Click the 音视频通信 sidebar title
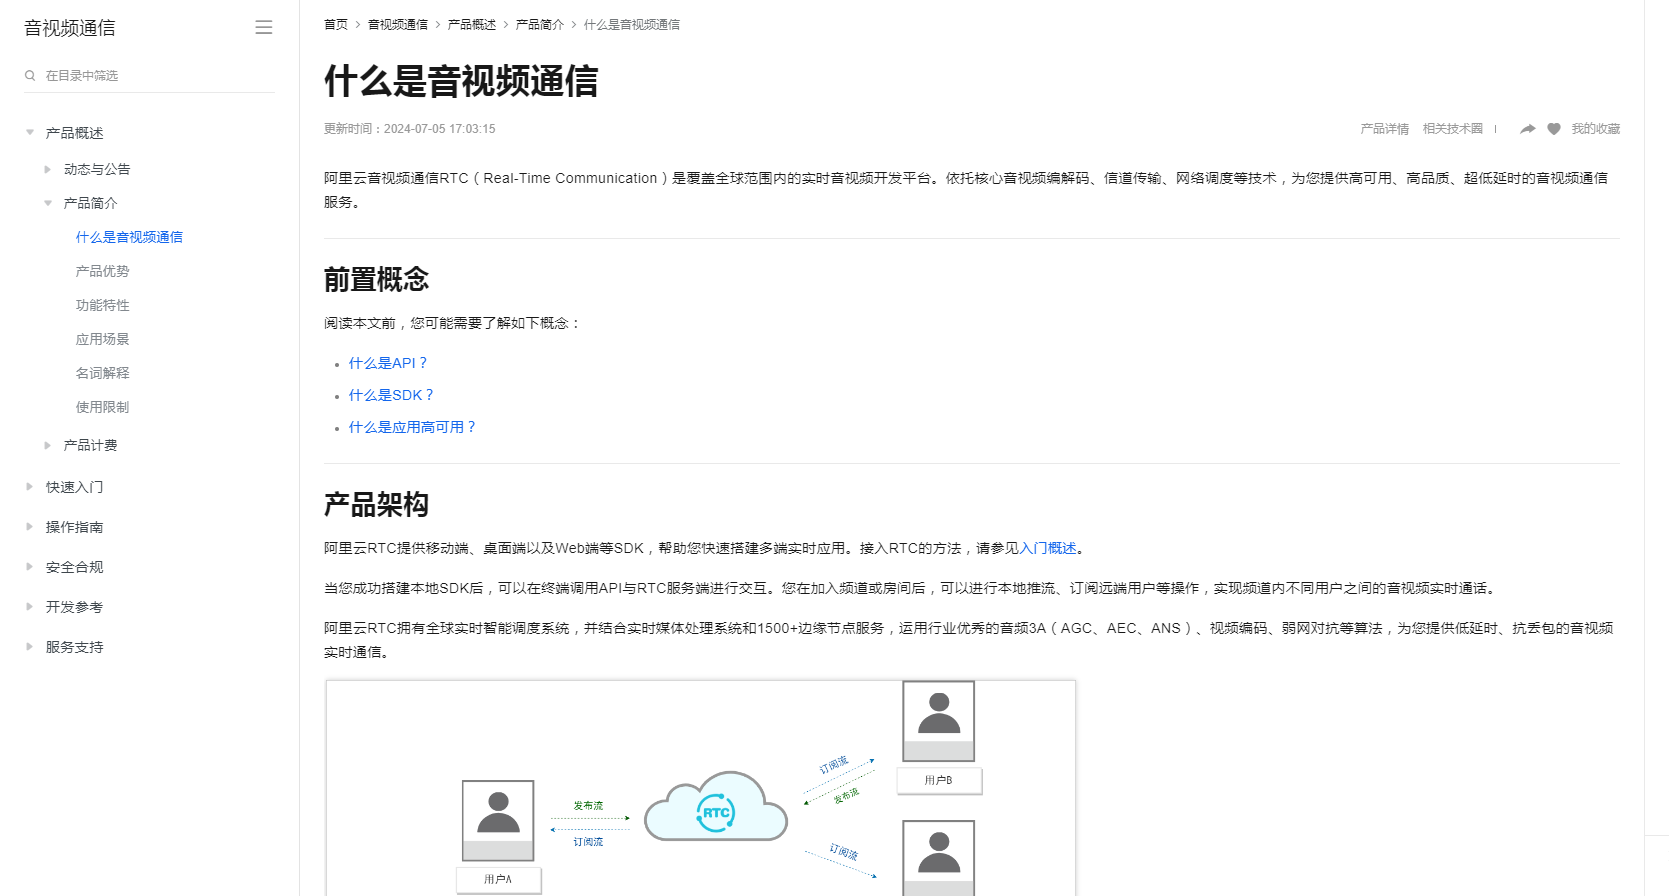1669x896 pixels. [70, 28]
